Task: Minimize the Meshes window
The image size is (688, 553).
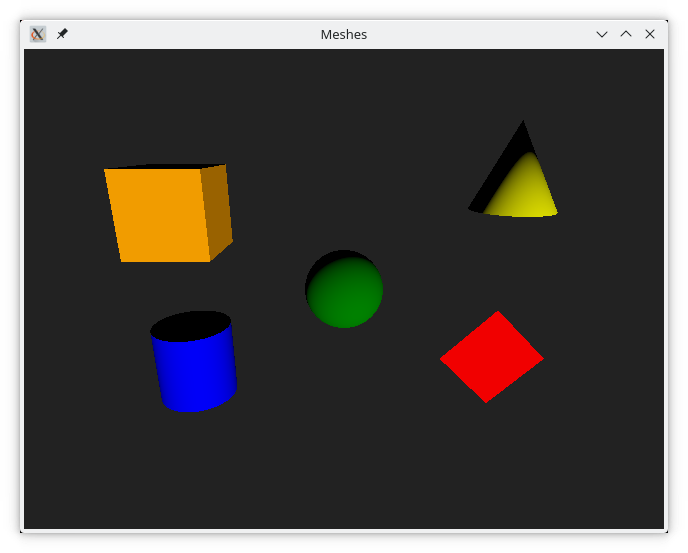Action: (602, 34)
